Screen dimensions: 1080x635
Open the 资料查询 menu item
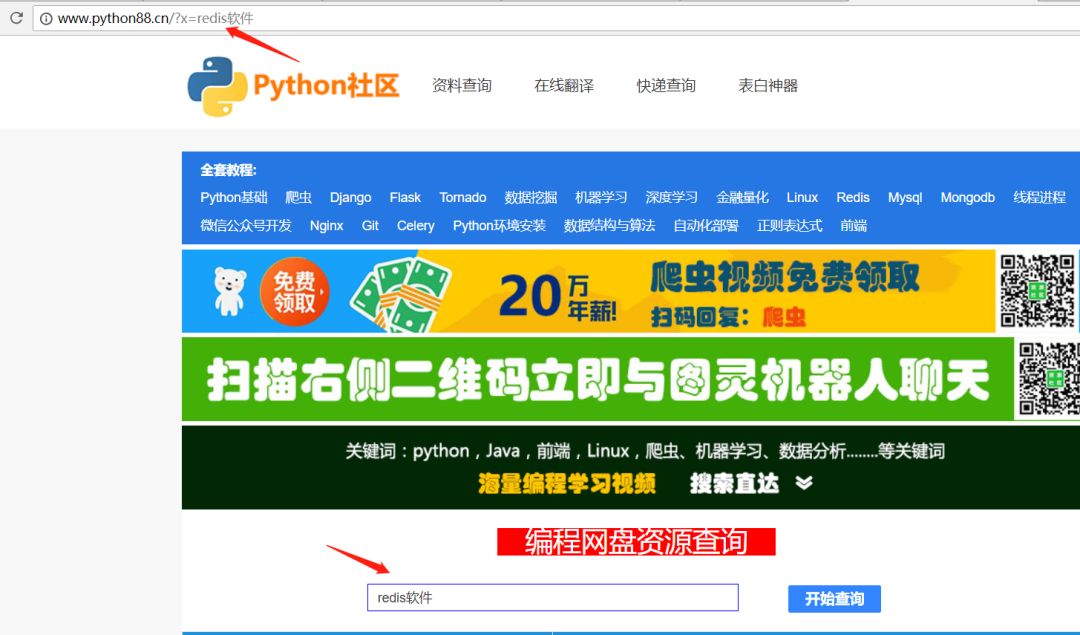click(461, 85)
